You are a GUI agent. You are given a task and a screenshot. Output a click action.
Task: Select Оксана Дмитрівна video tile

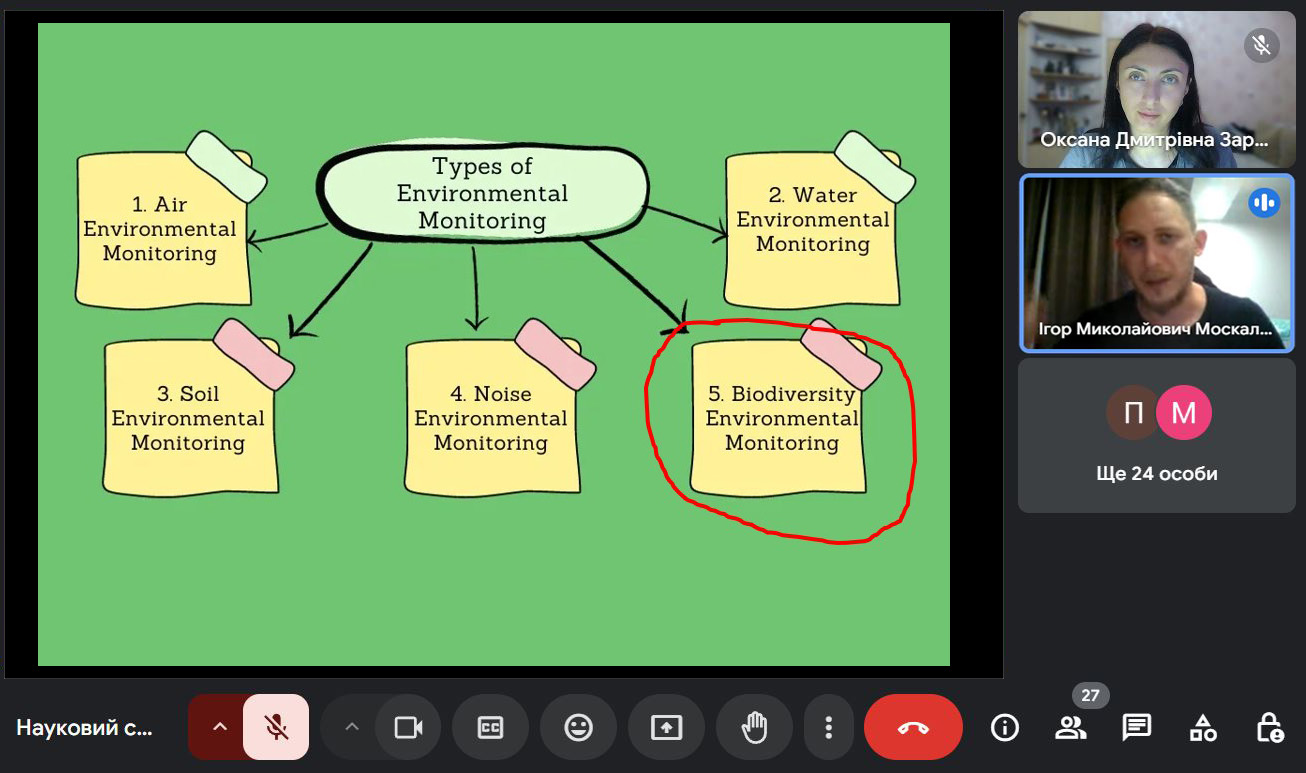point(1157,90)
